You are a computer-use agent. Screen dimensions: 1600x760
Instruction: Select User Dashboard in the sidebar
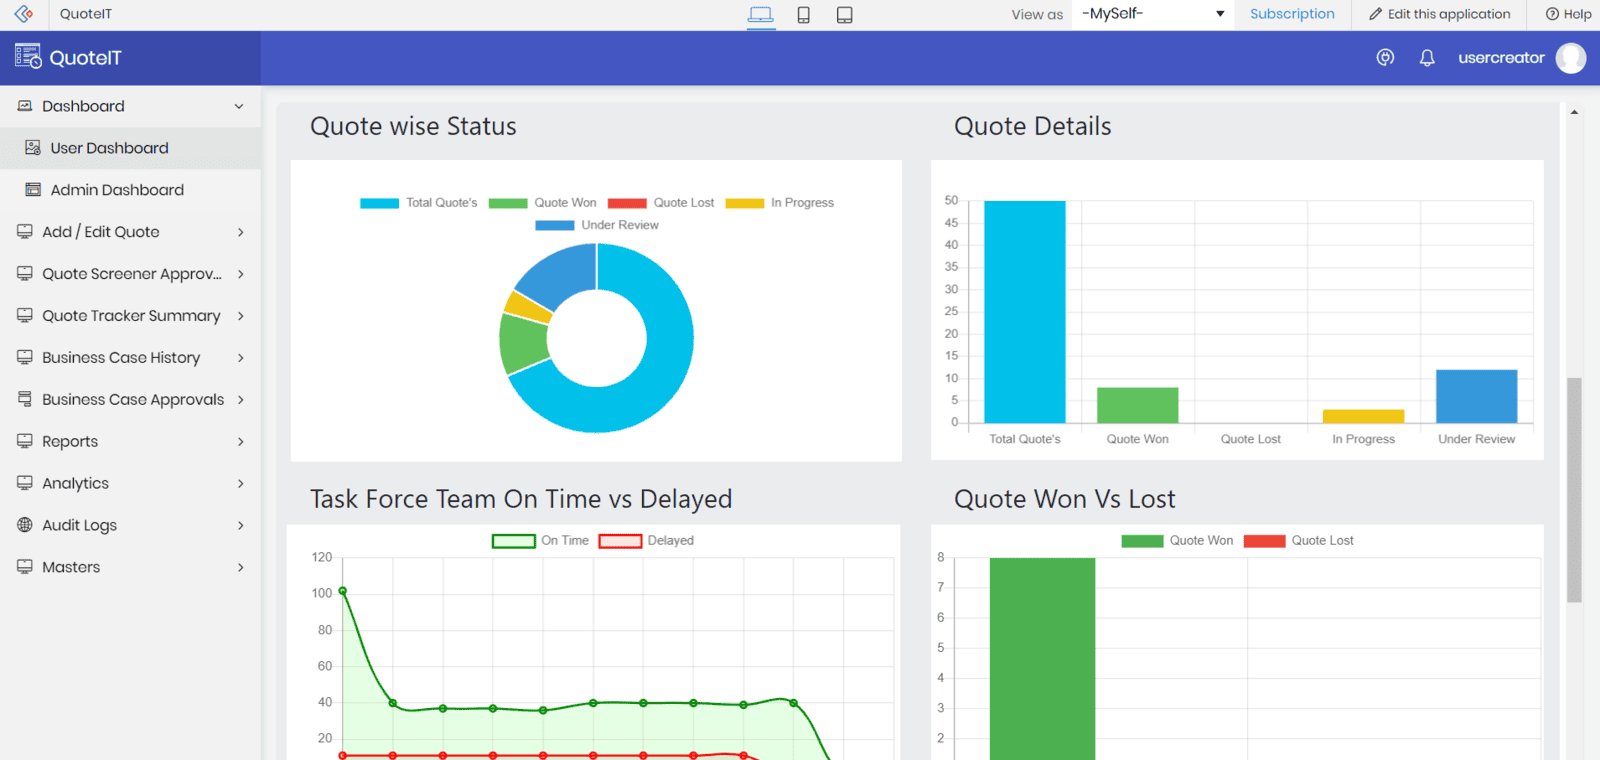point(109,148)
